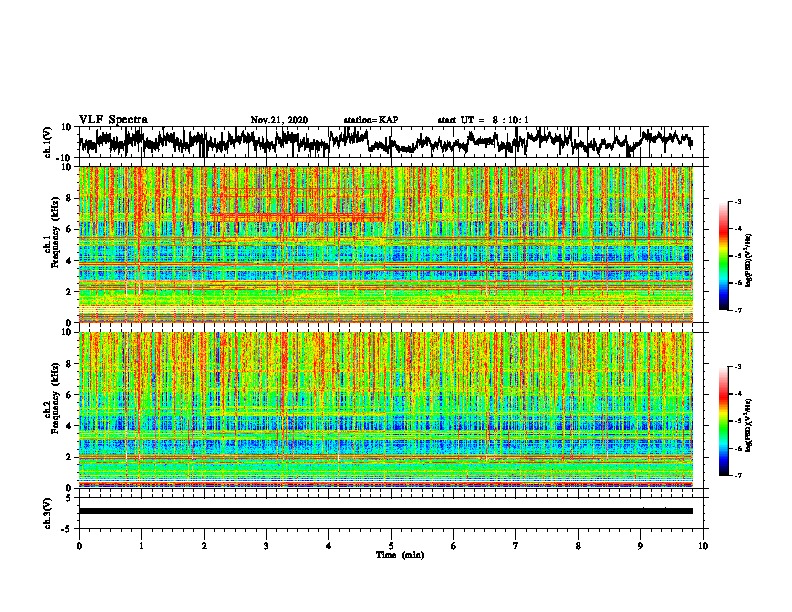Click the time axis tick "6"
The height and width of the screenshot is (612, 792).
click(x=454, y=546)
